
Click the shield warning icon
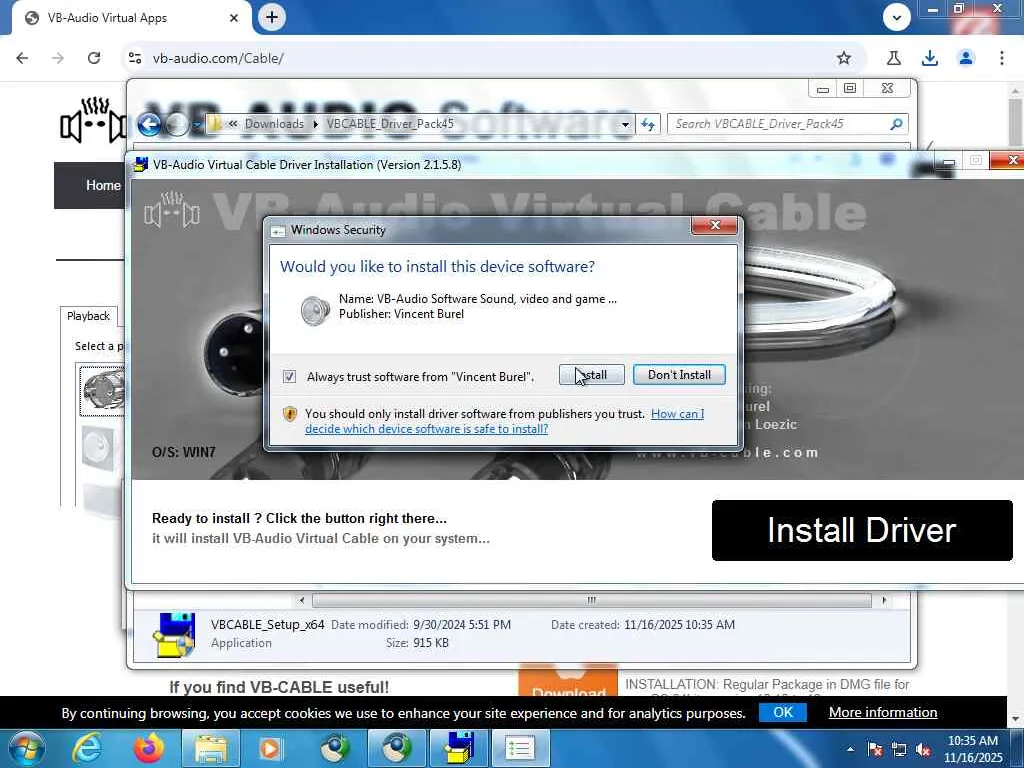[x=290, y=414]
